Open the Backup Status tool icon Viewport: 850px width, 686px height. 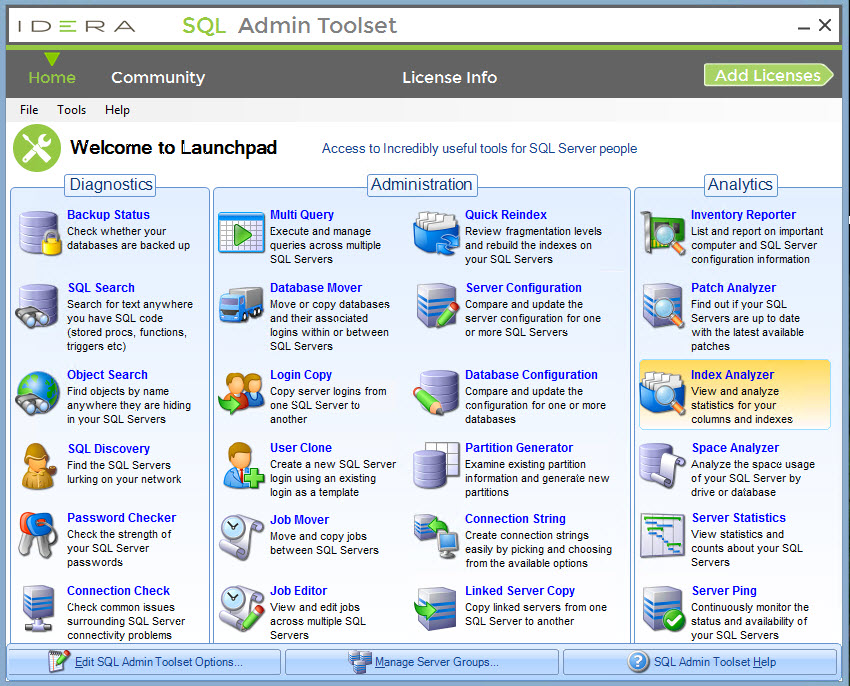point(40,232)
